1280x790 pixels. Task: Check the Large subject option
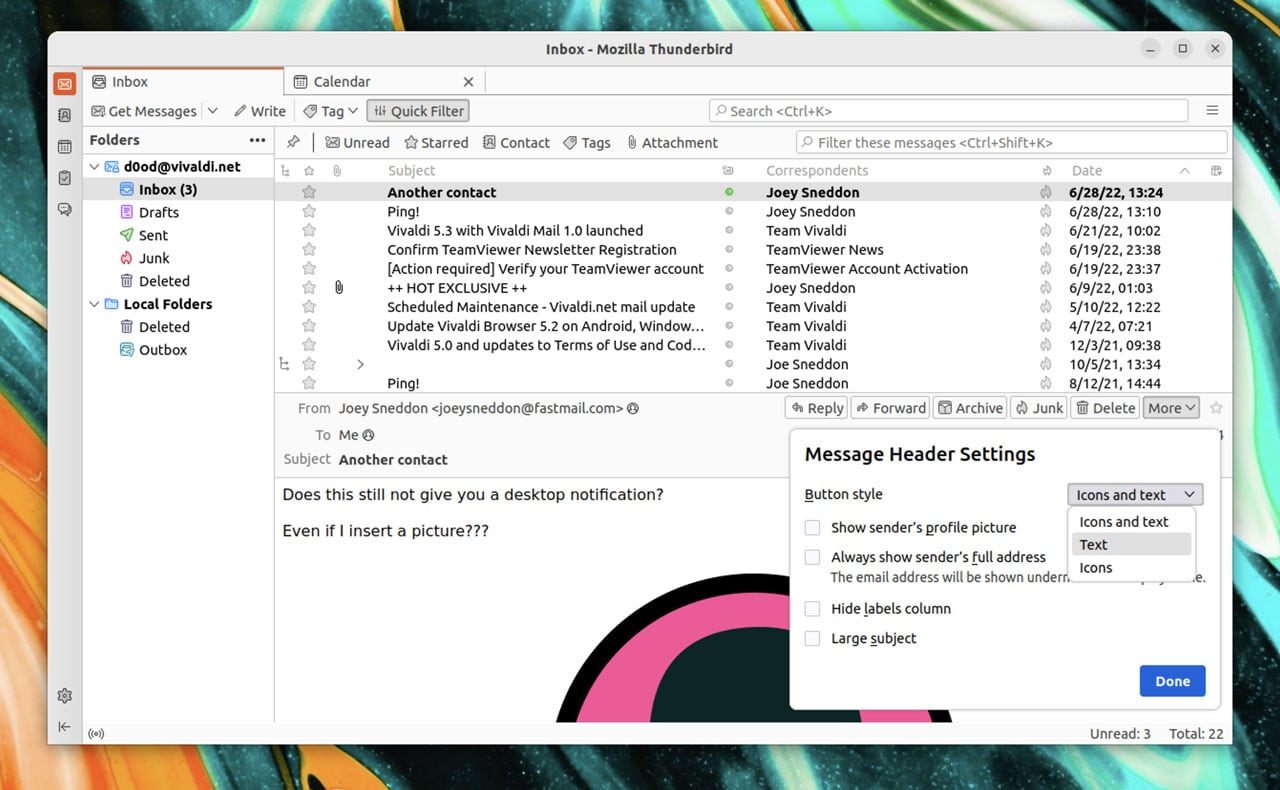813,638
